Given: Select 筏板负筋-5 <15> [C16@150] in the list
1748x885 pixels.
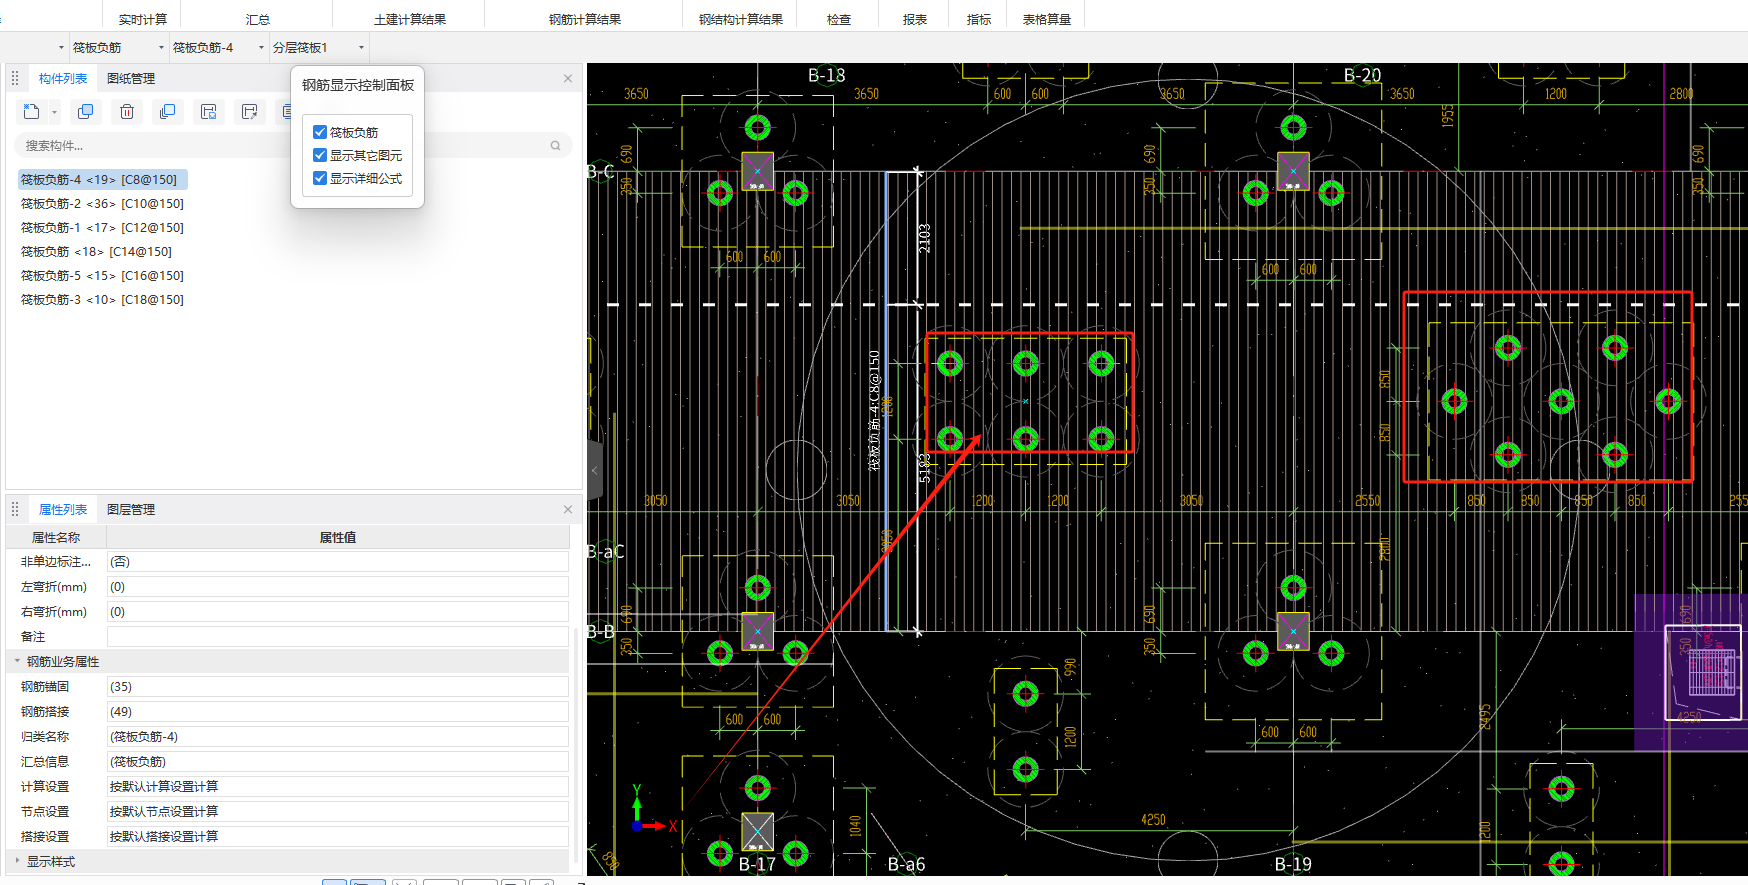Looking at the screenshot, I should [102, 276].
